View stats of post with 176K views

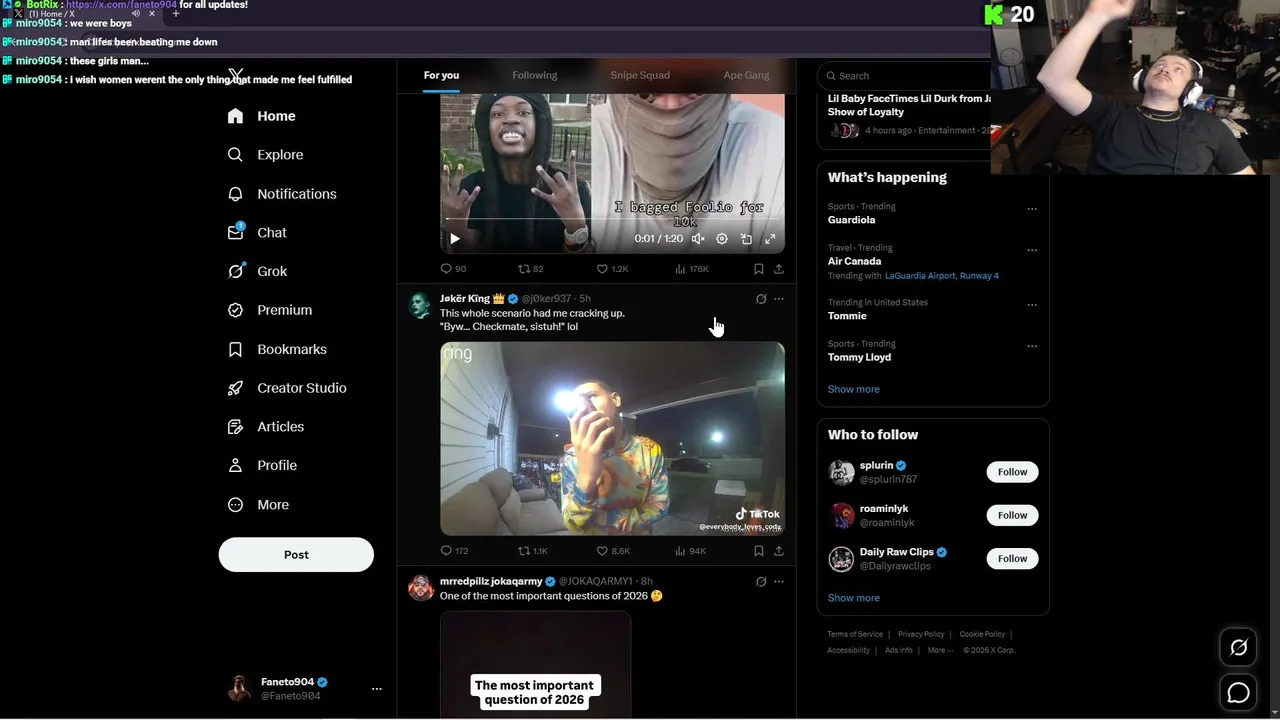click(692, 269)
